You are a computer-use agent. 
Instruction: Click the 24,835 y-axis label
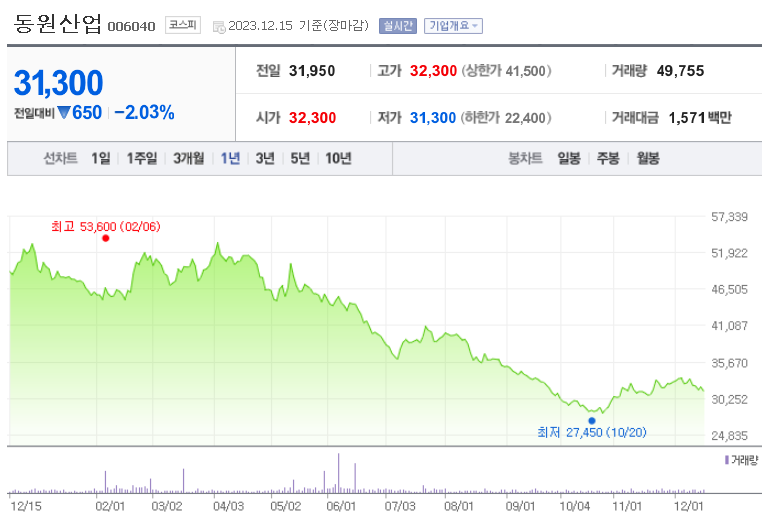click(x=729, y=436)
